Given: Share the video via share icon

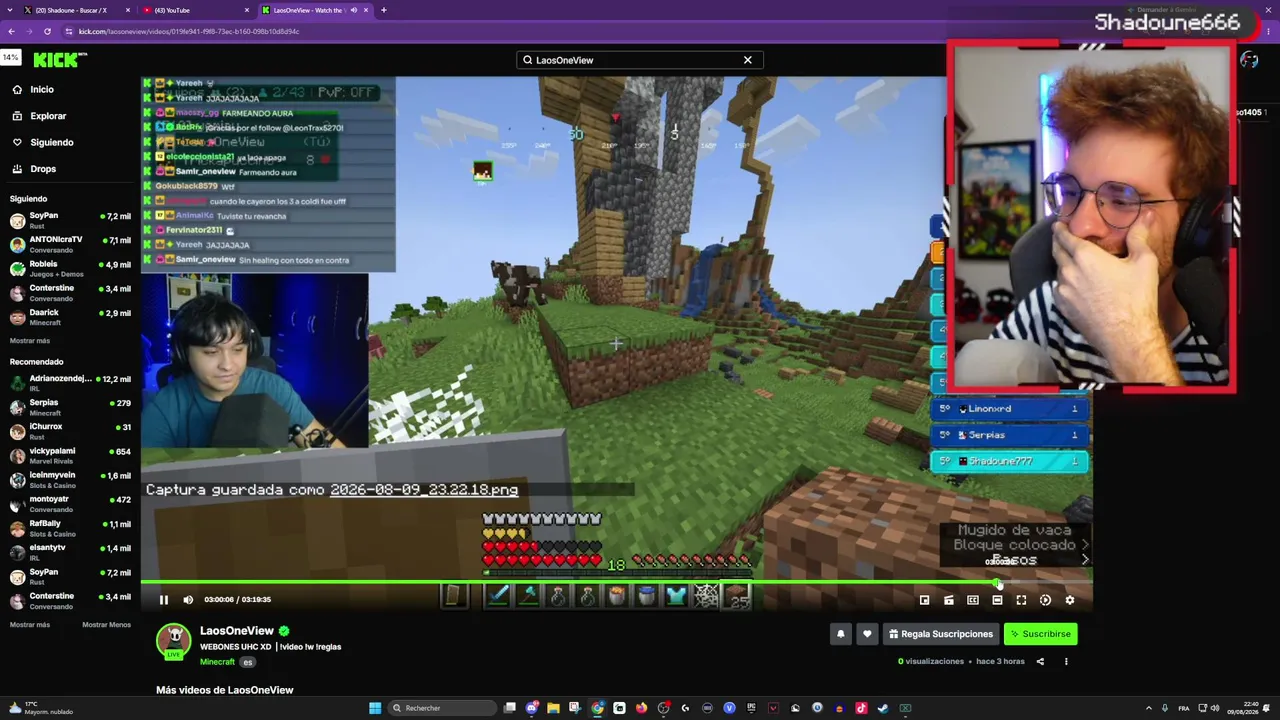Looking at the screenshot, I should 1040,661.
